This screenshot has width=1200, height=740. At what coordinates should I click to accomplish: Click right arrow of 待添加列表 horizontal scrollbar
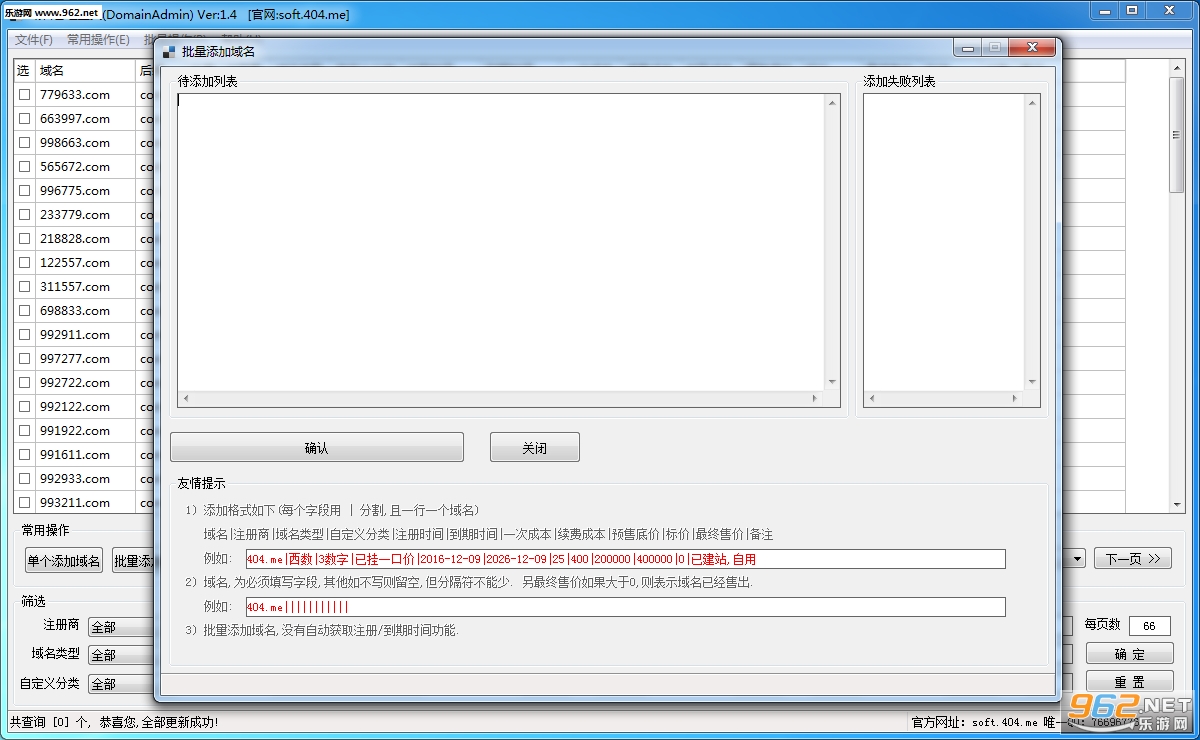817,398
